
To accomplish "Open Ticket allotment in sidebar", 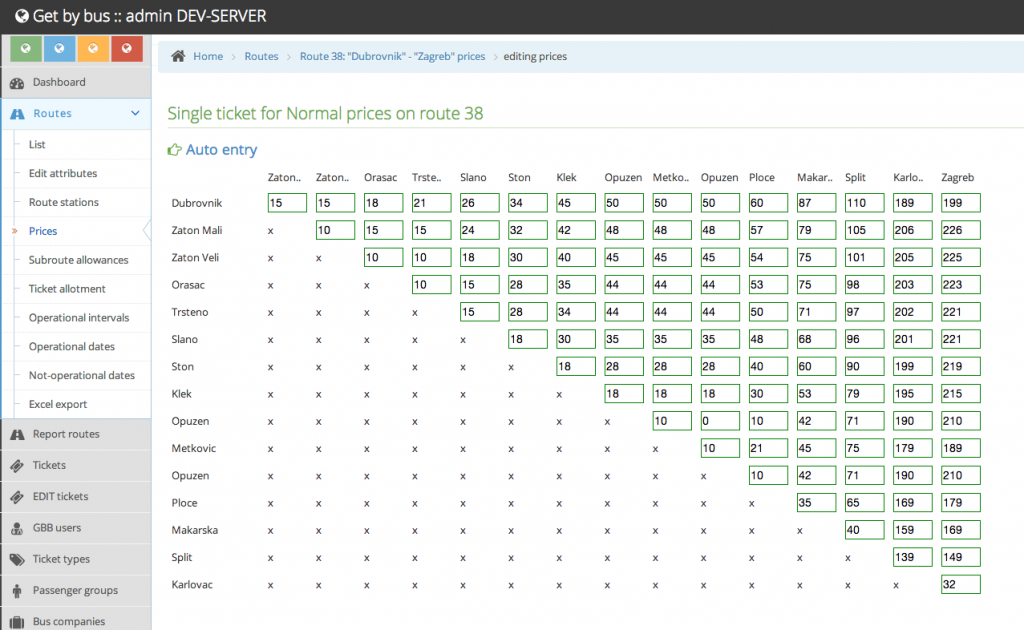I will tap(67, 289).
